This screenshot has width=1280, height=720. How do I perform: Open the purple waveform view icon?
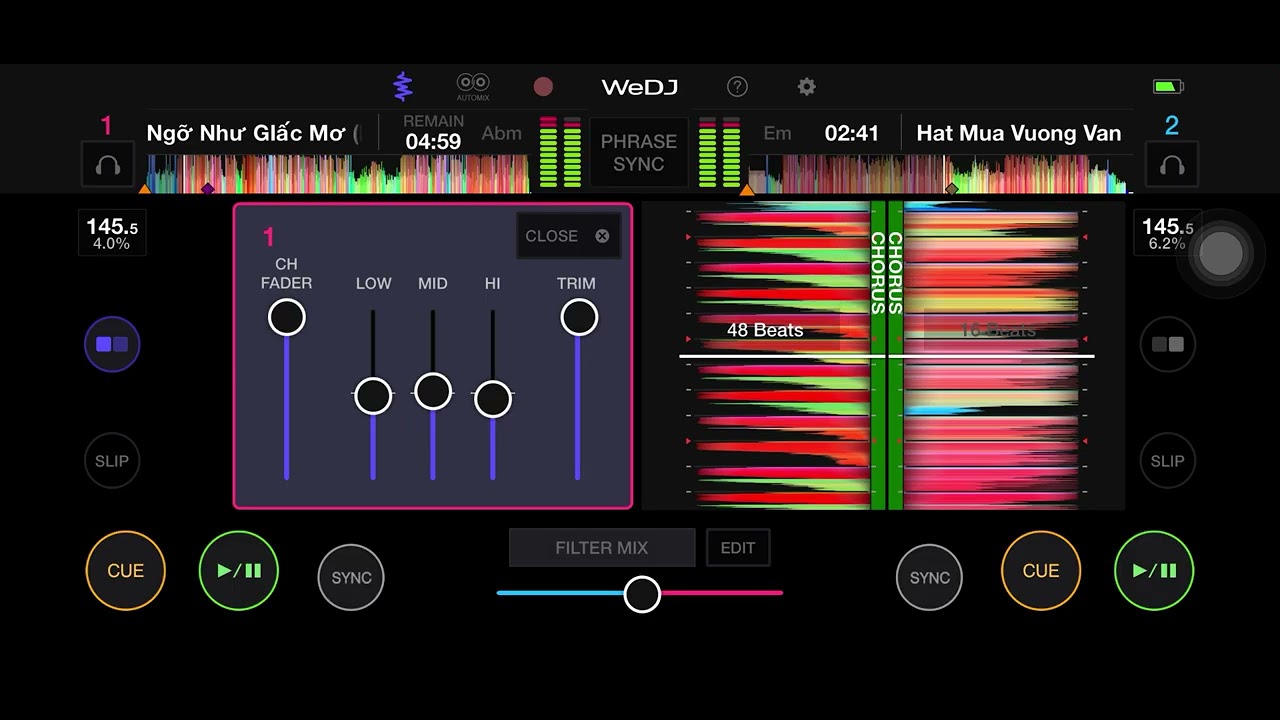pyautogui.click(x=403, y=87)
